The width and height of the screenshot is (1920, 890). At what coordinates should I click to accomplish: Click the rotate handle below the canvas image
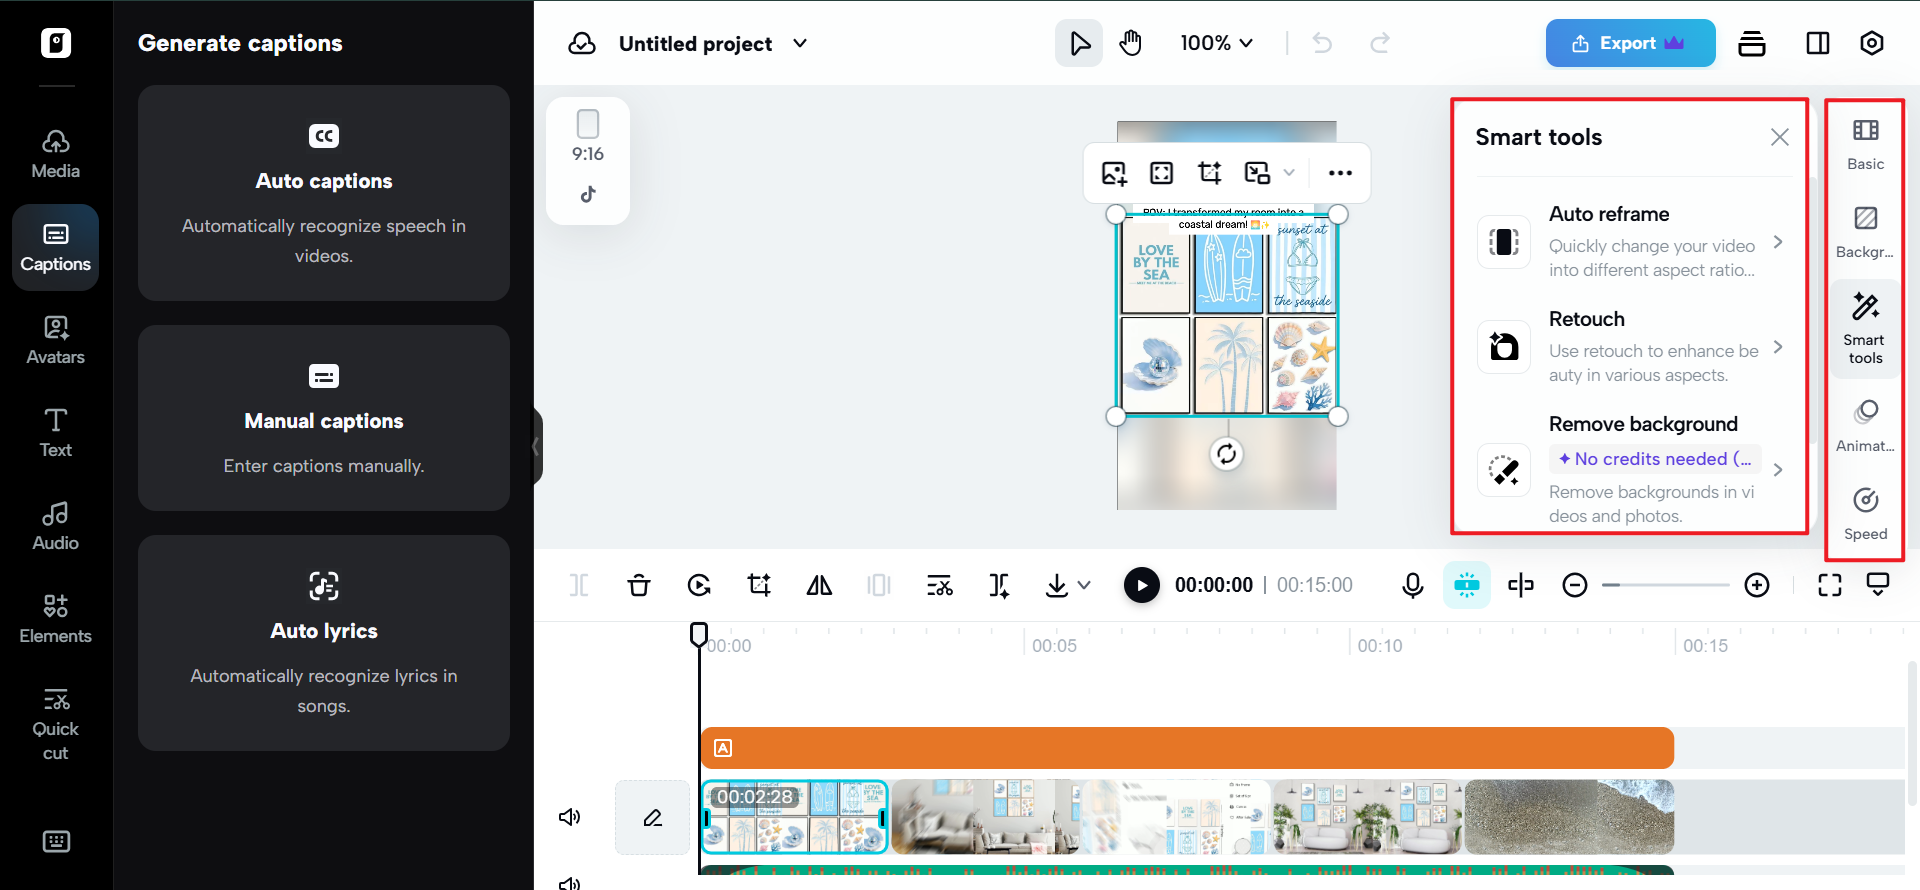click(x=1226, y=454)
